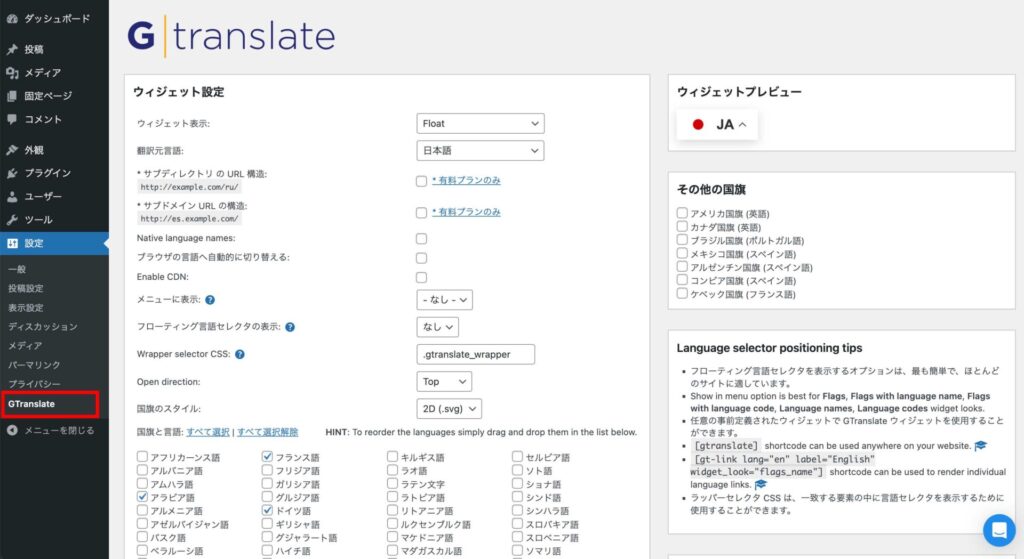The image size is (1024, 559).
Task: Click メニューを閉じる collapse link
Action: [x=59, y=430]
